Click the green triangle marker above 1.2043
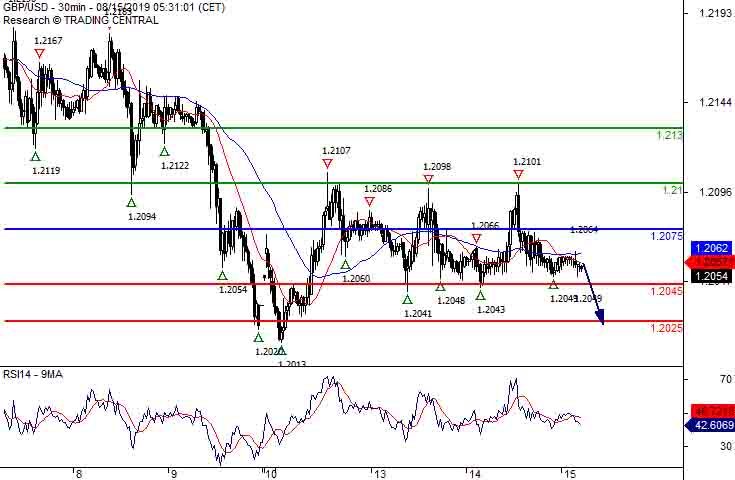 pos(480,295)
